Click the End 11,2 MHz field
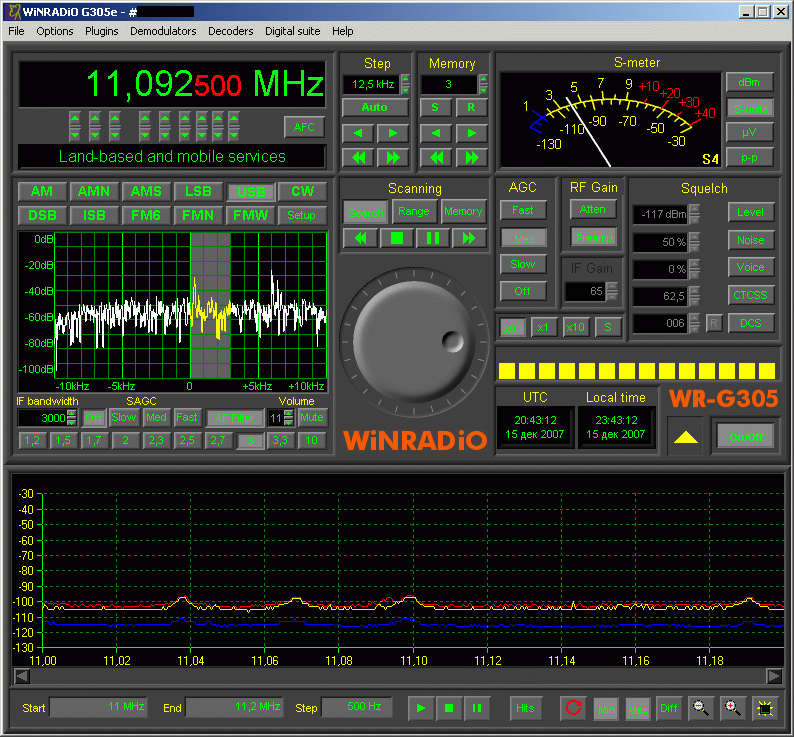794x737 pixels. [x=234, y=707]
